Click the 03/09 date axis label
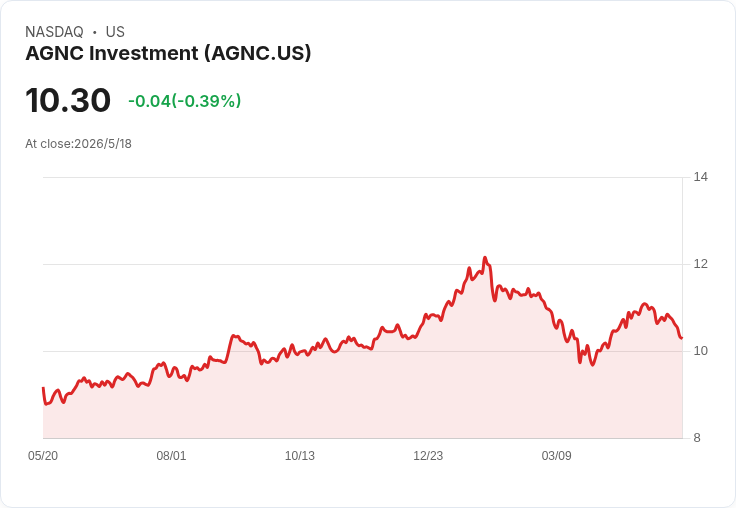Viewport: 736px width, 508px height. click(x=557, y=456)
